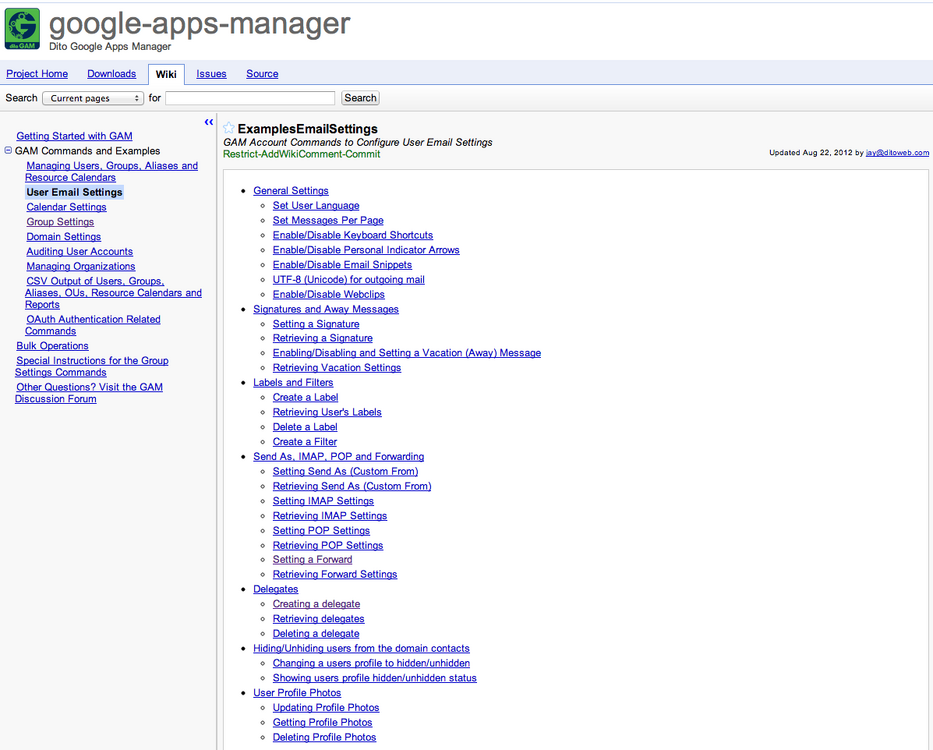The image size is (933, 750).
Task: Open Deleting Profile Photos link
Action: 324,738
